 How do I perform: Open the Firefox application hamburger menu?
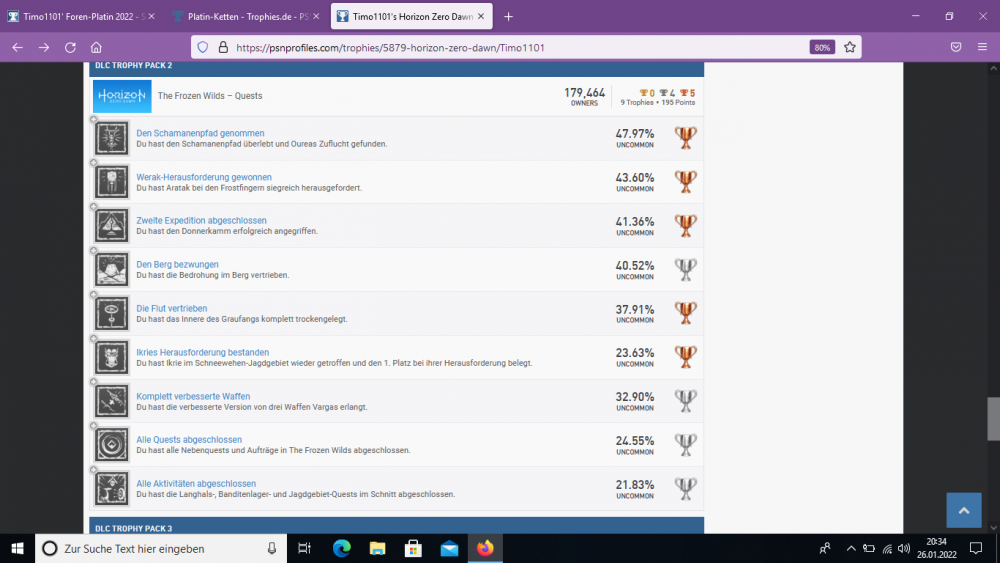[984, 47]
